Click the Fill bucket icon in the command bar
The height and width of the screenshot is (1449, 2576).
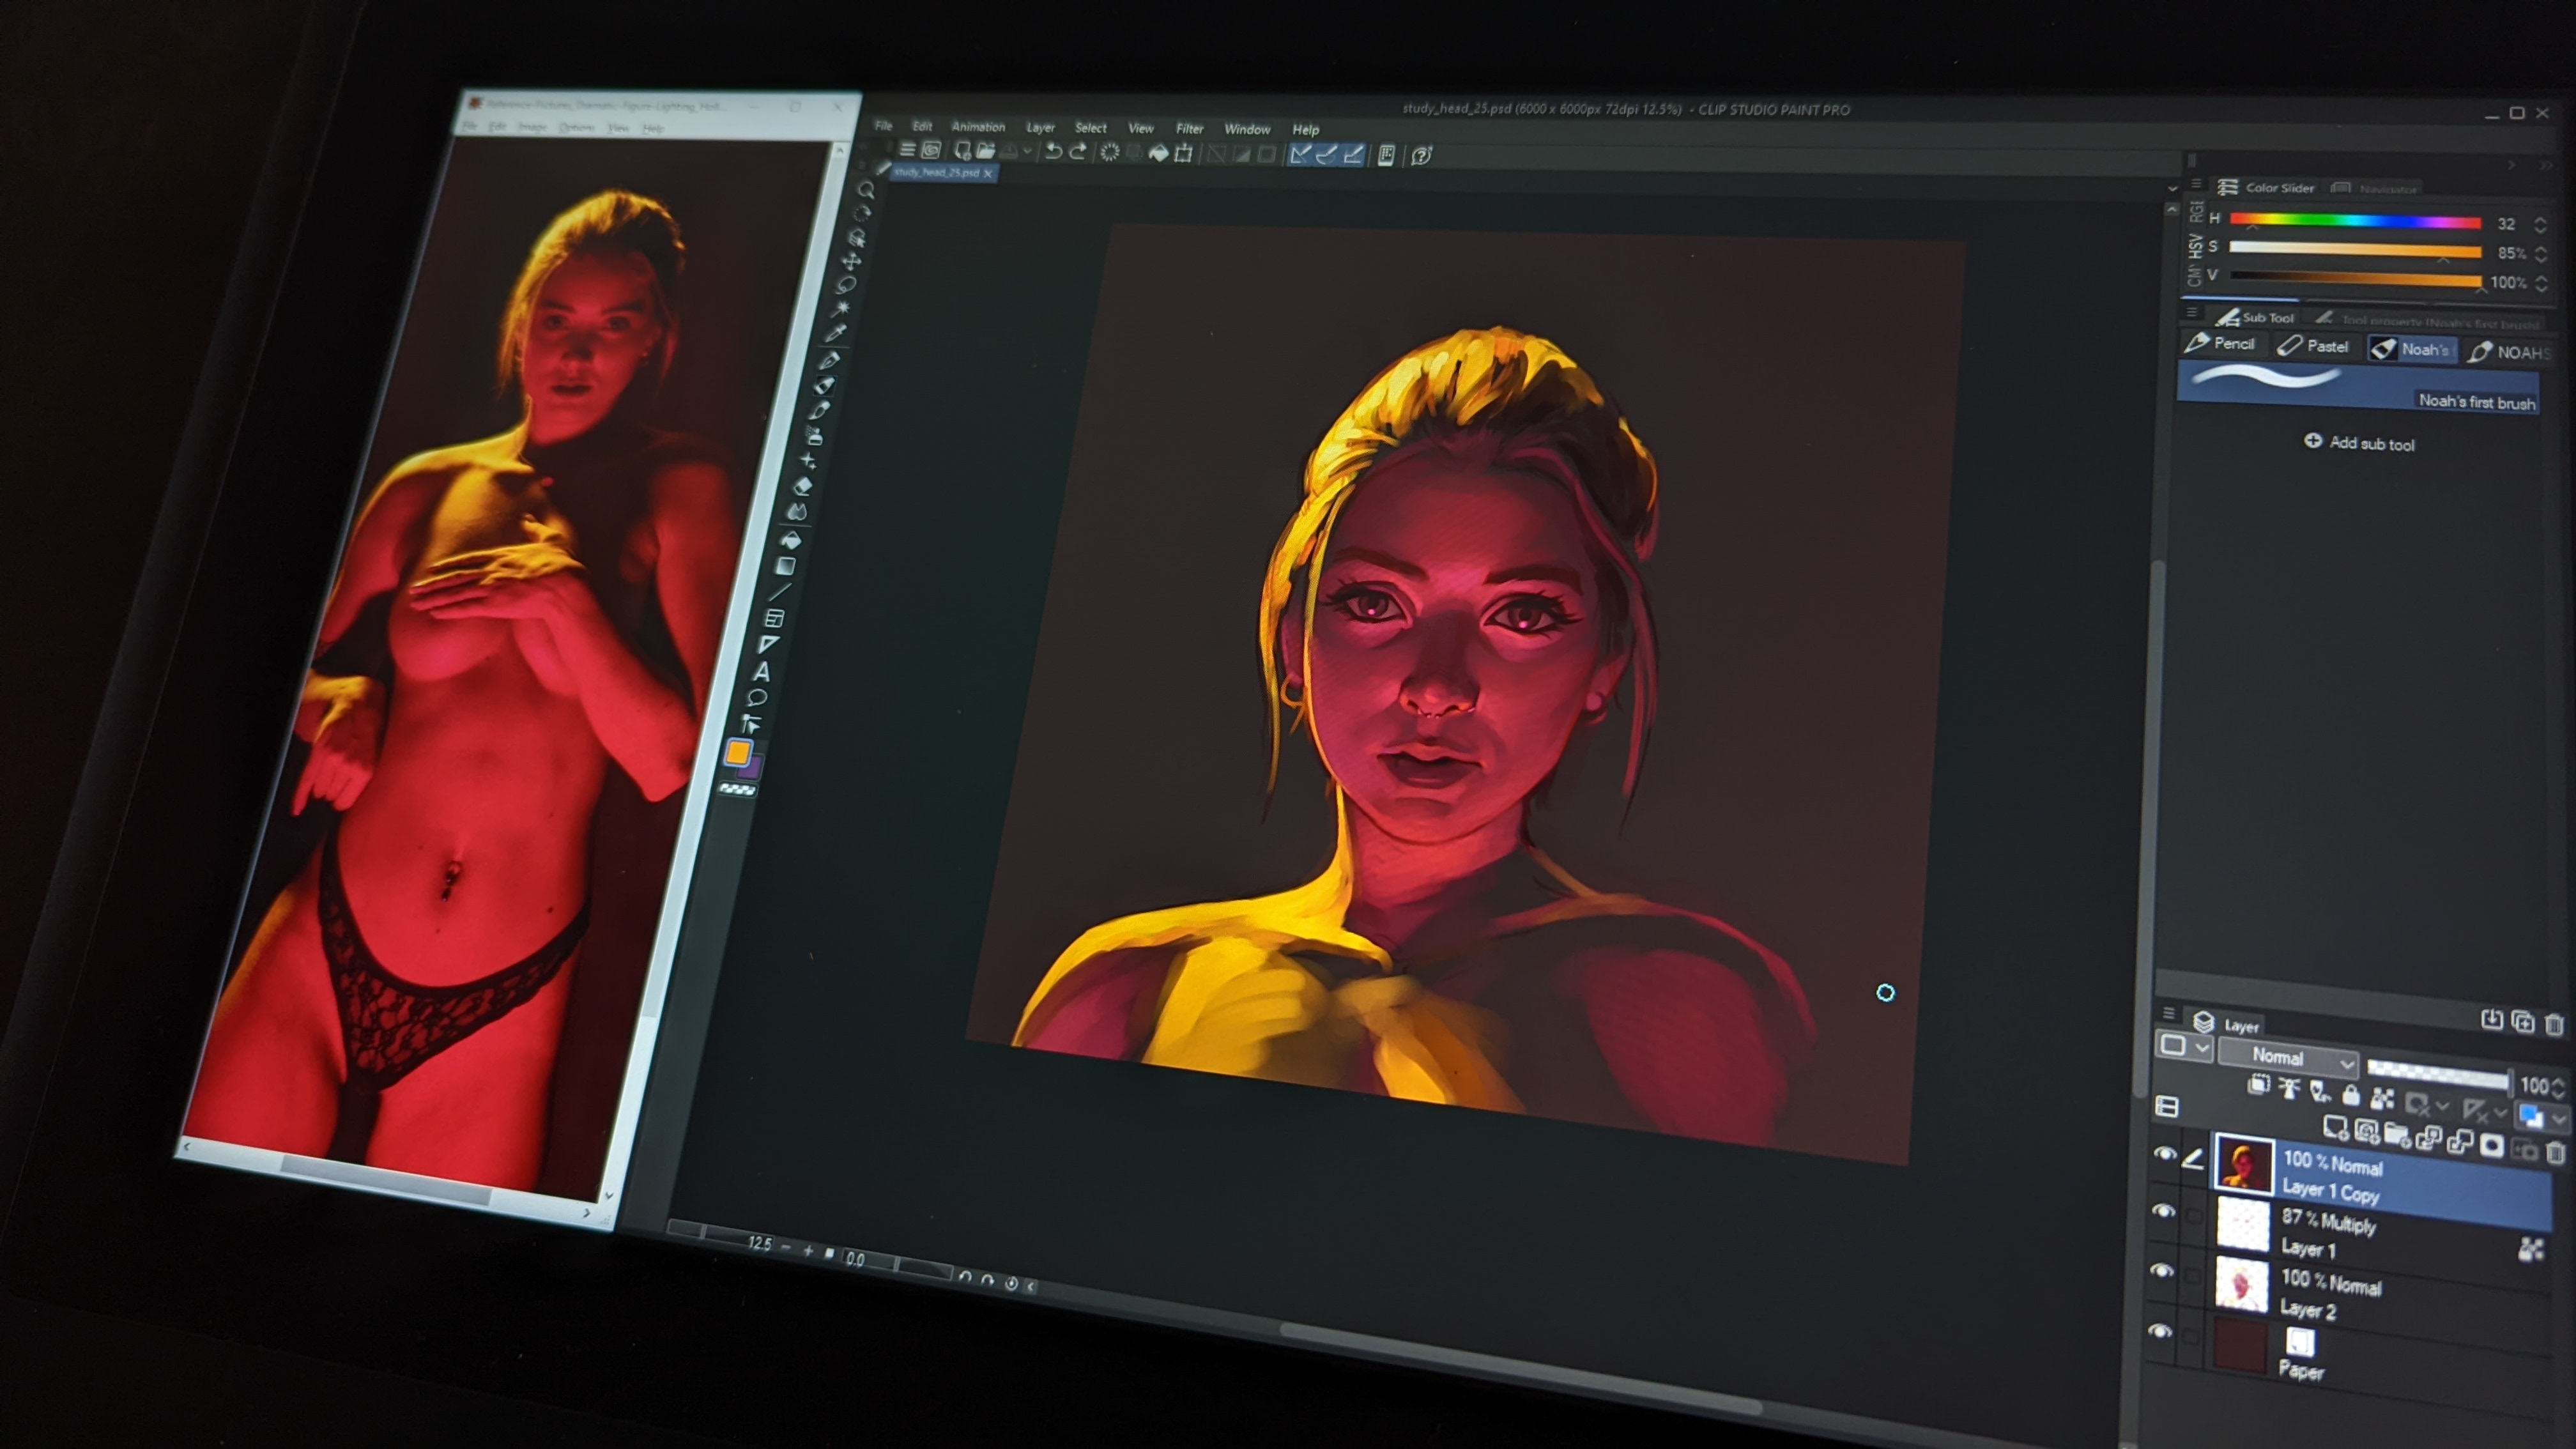coord(1158,153)
